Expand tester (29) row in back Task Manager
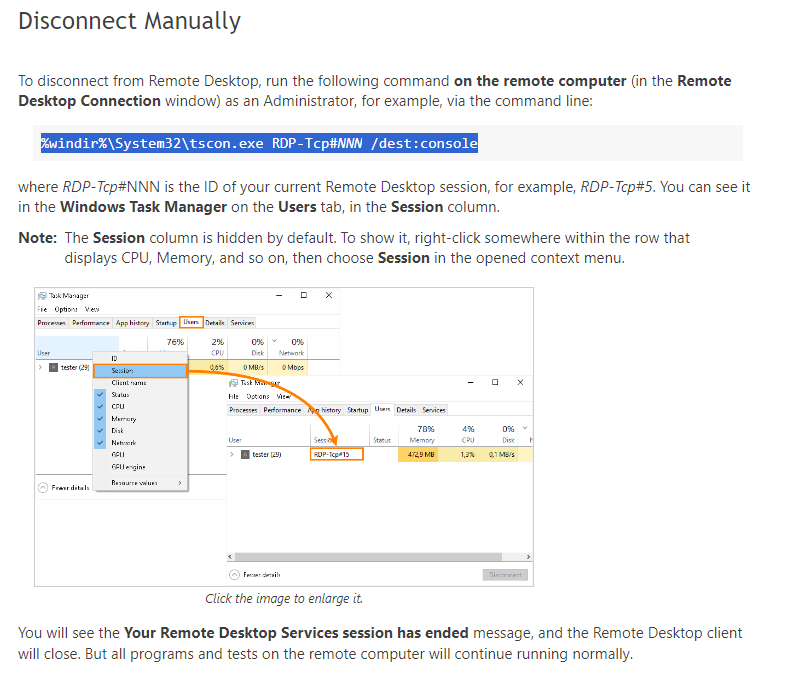 [41, 368]
